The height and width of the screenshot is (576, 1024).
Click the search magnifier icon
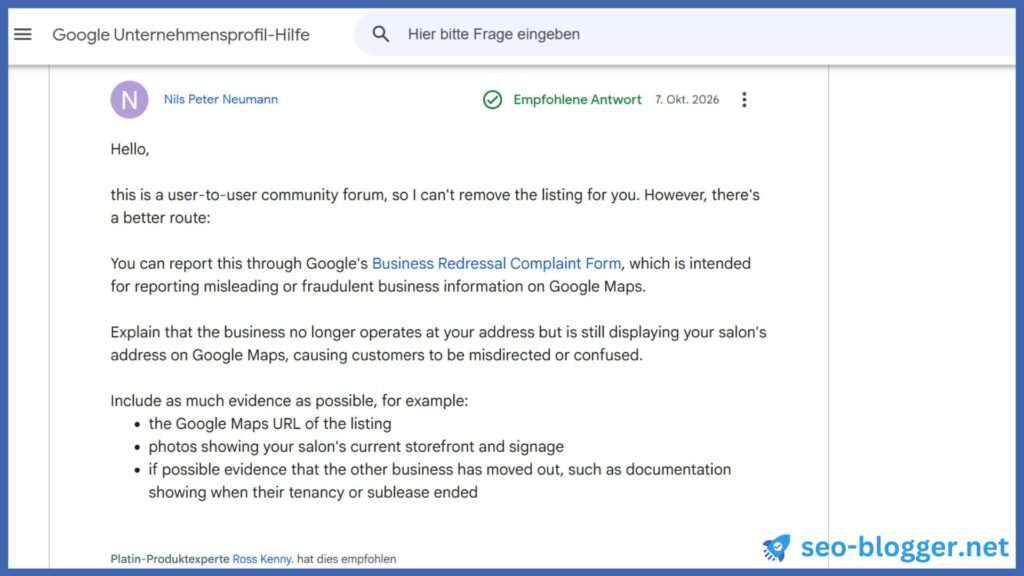(381, 34)
